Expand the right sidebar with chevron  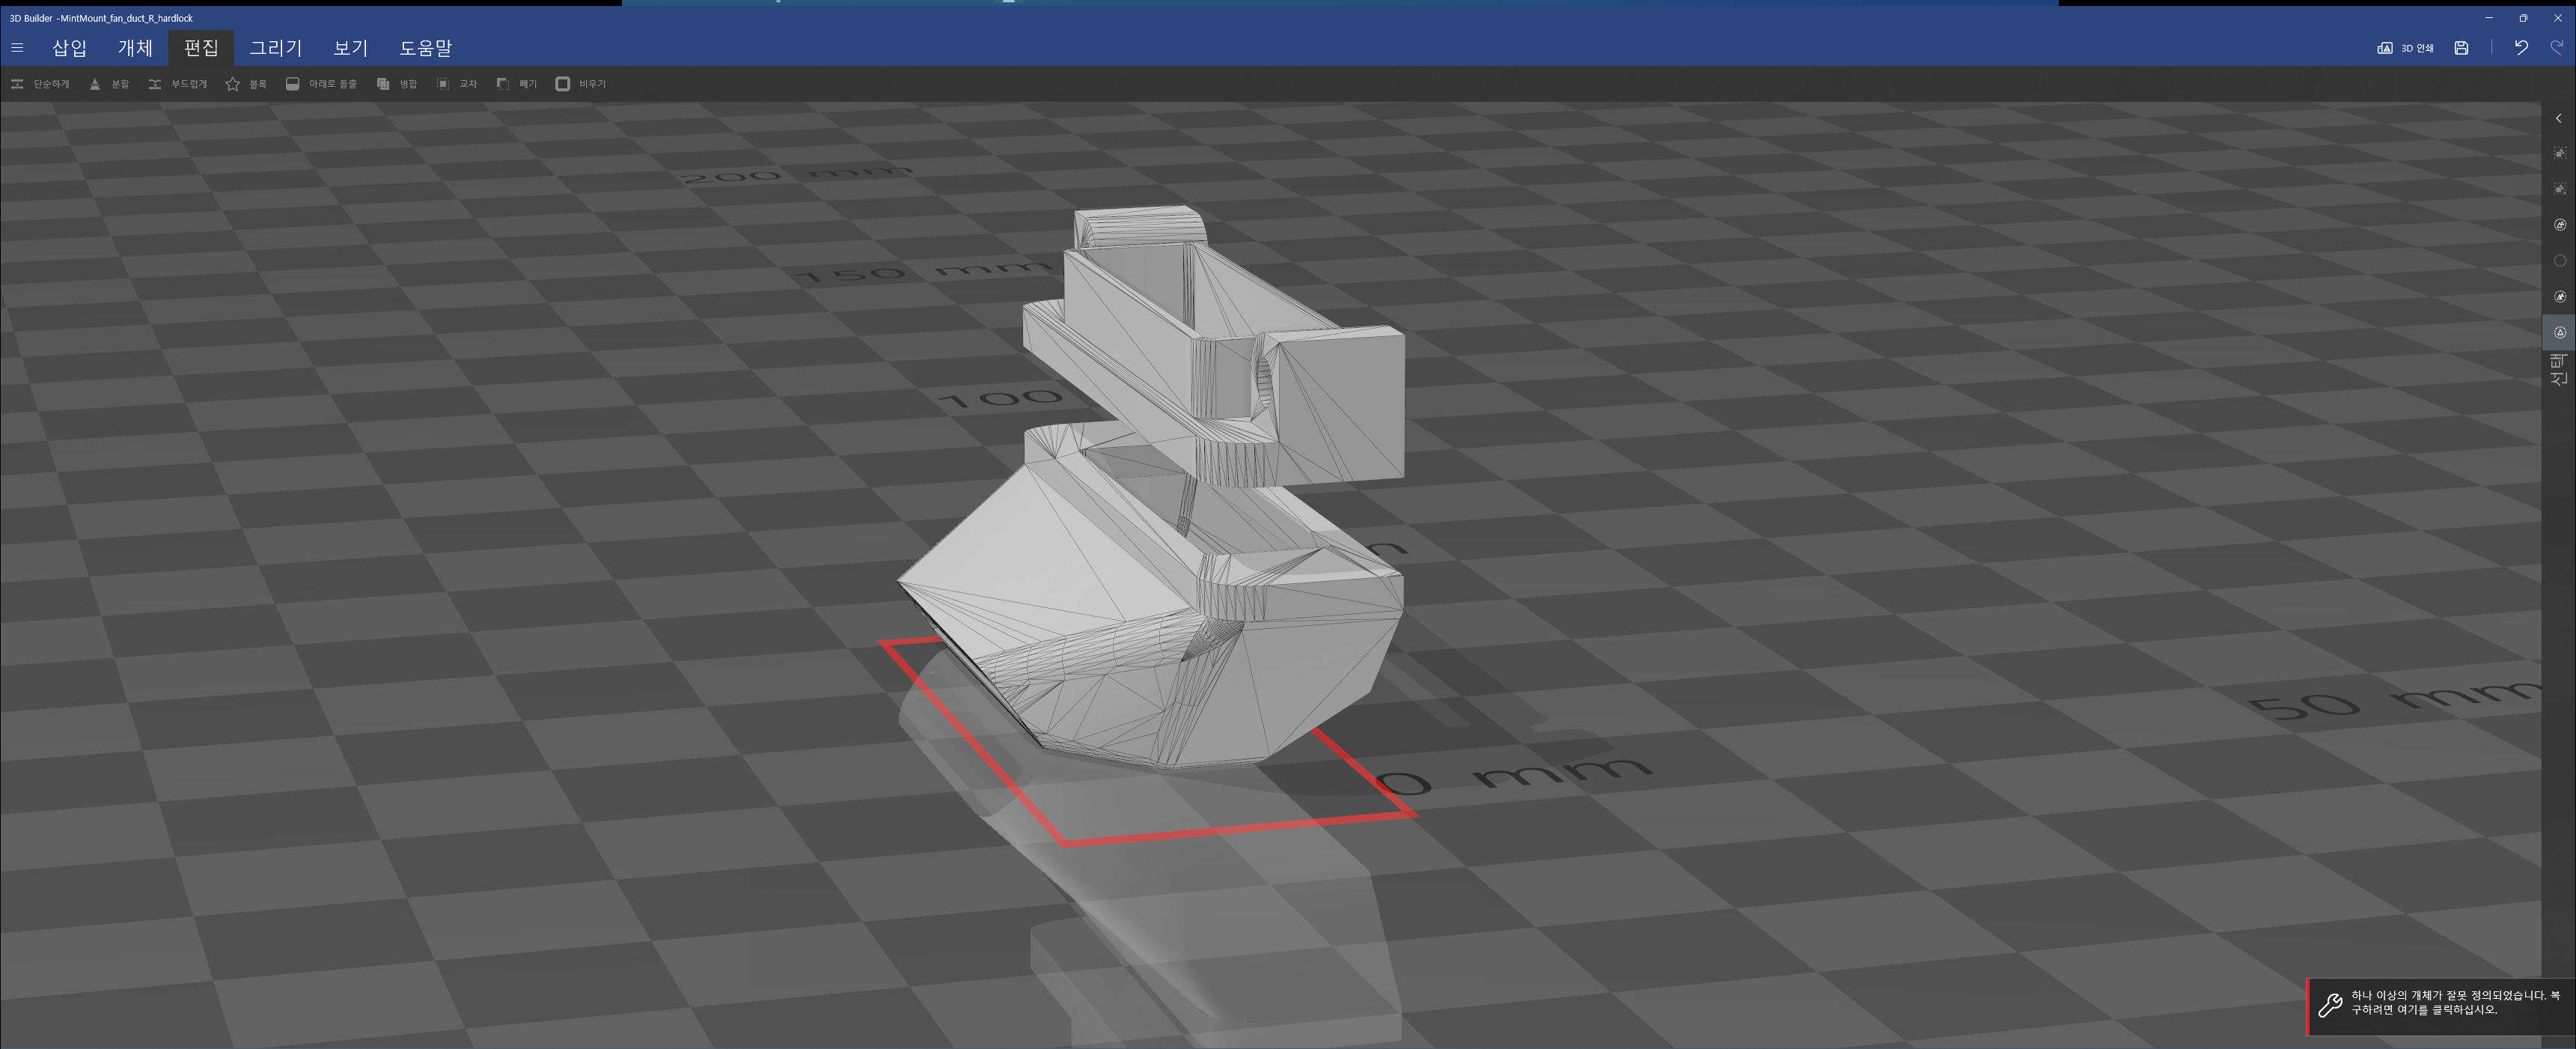2558,118
